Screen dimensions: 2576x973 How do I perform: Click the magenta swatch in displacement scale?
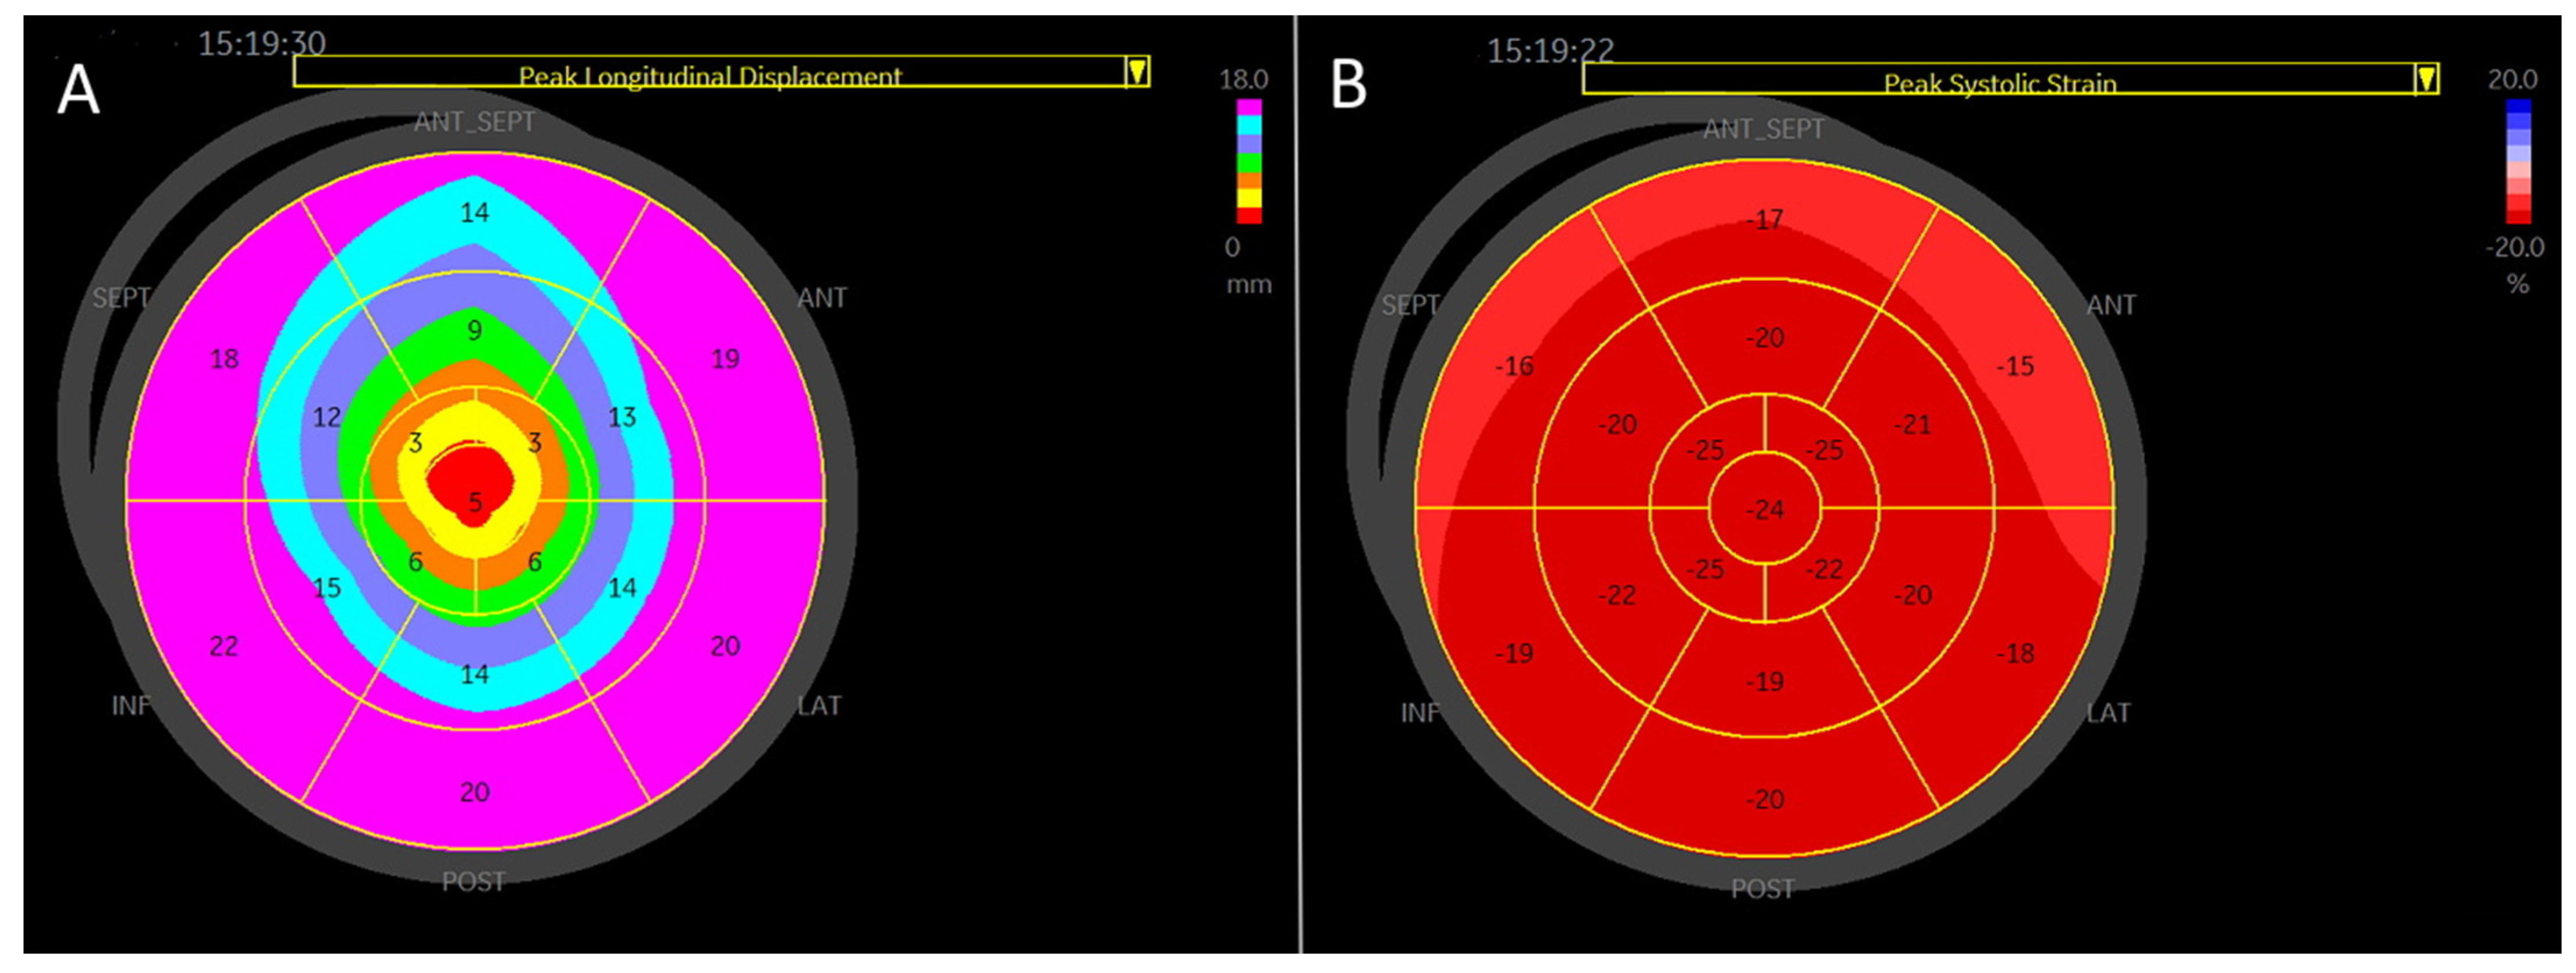pyautogui.click(x=1249, y=108)
